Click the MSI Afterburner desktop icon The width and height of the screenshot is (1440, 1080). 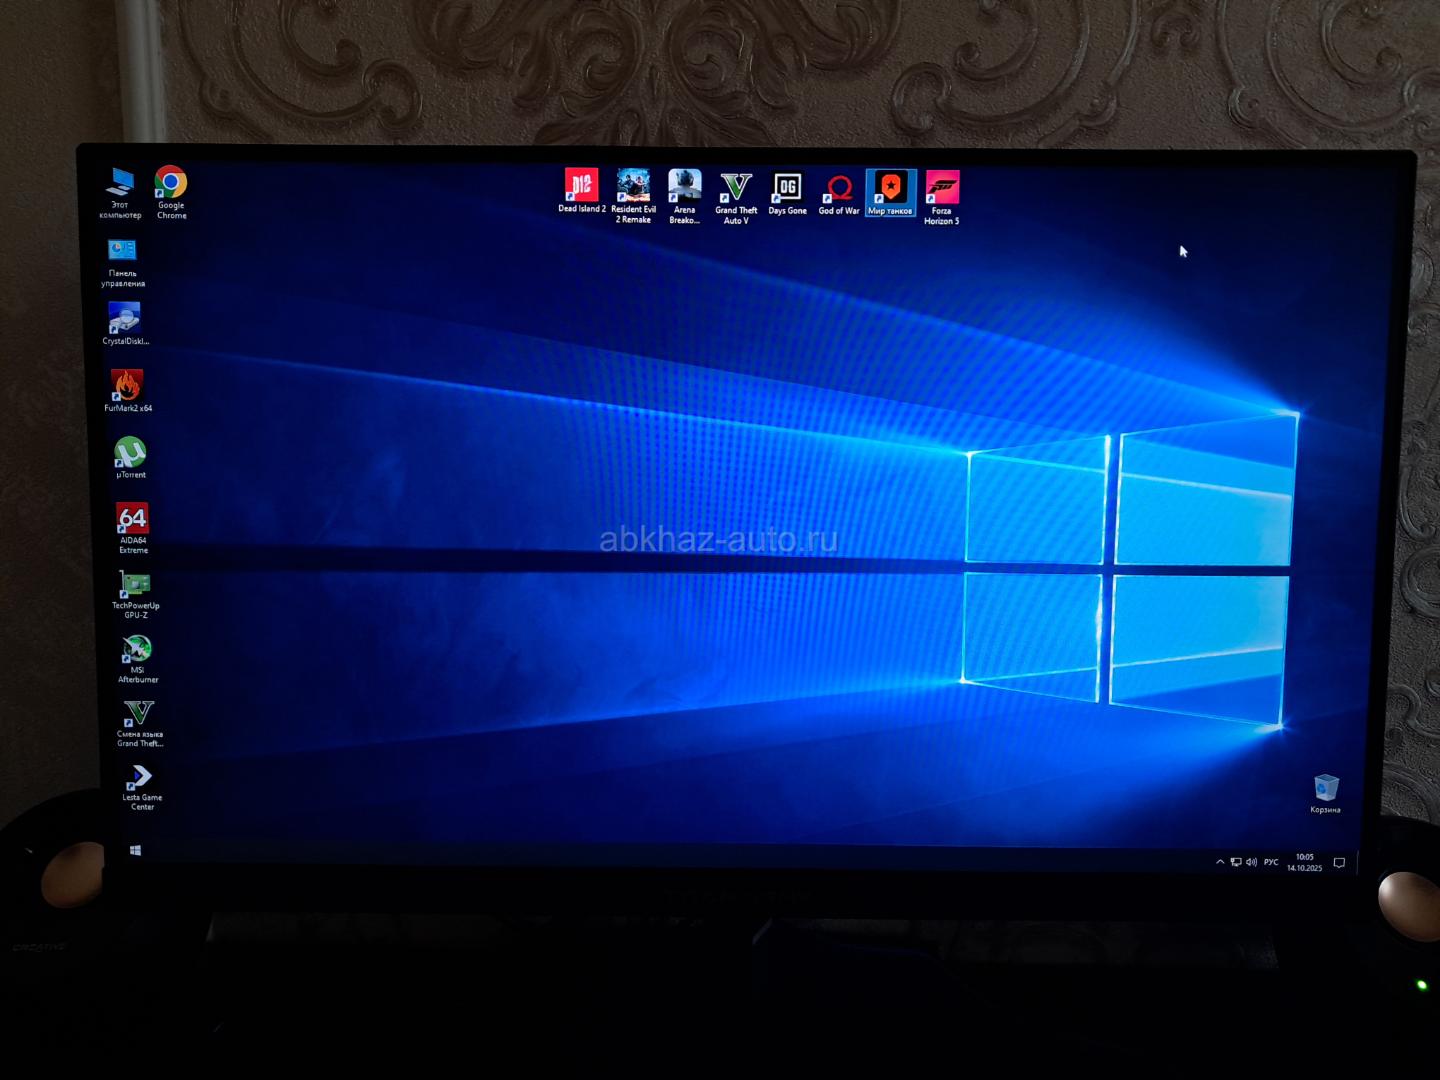[x=137, y=650]
